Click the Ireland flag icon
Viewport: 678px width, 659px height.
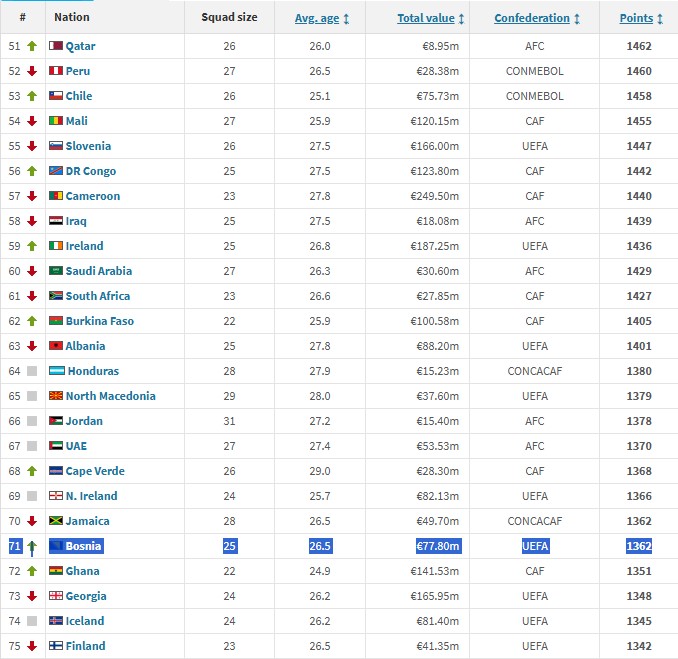point(56,246)
